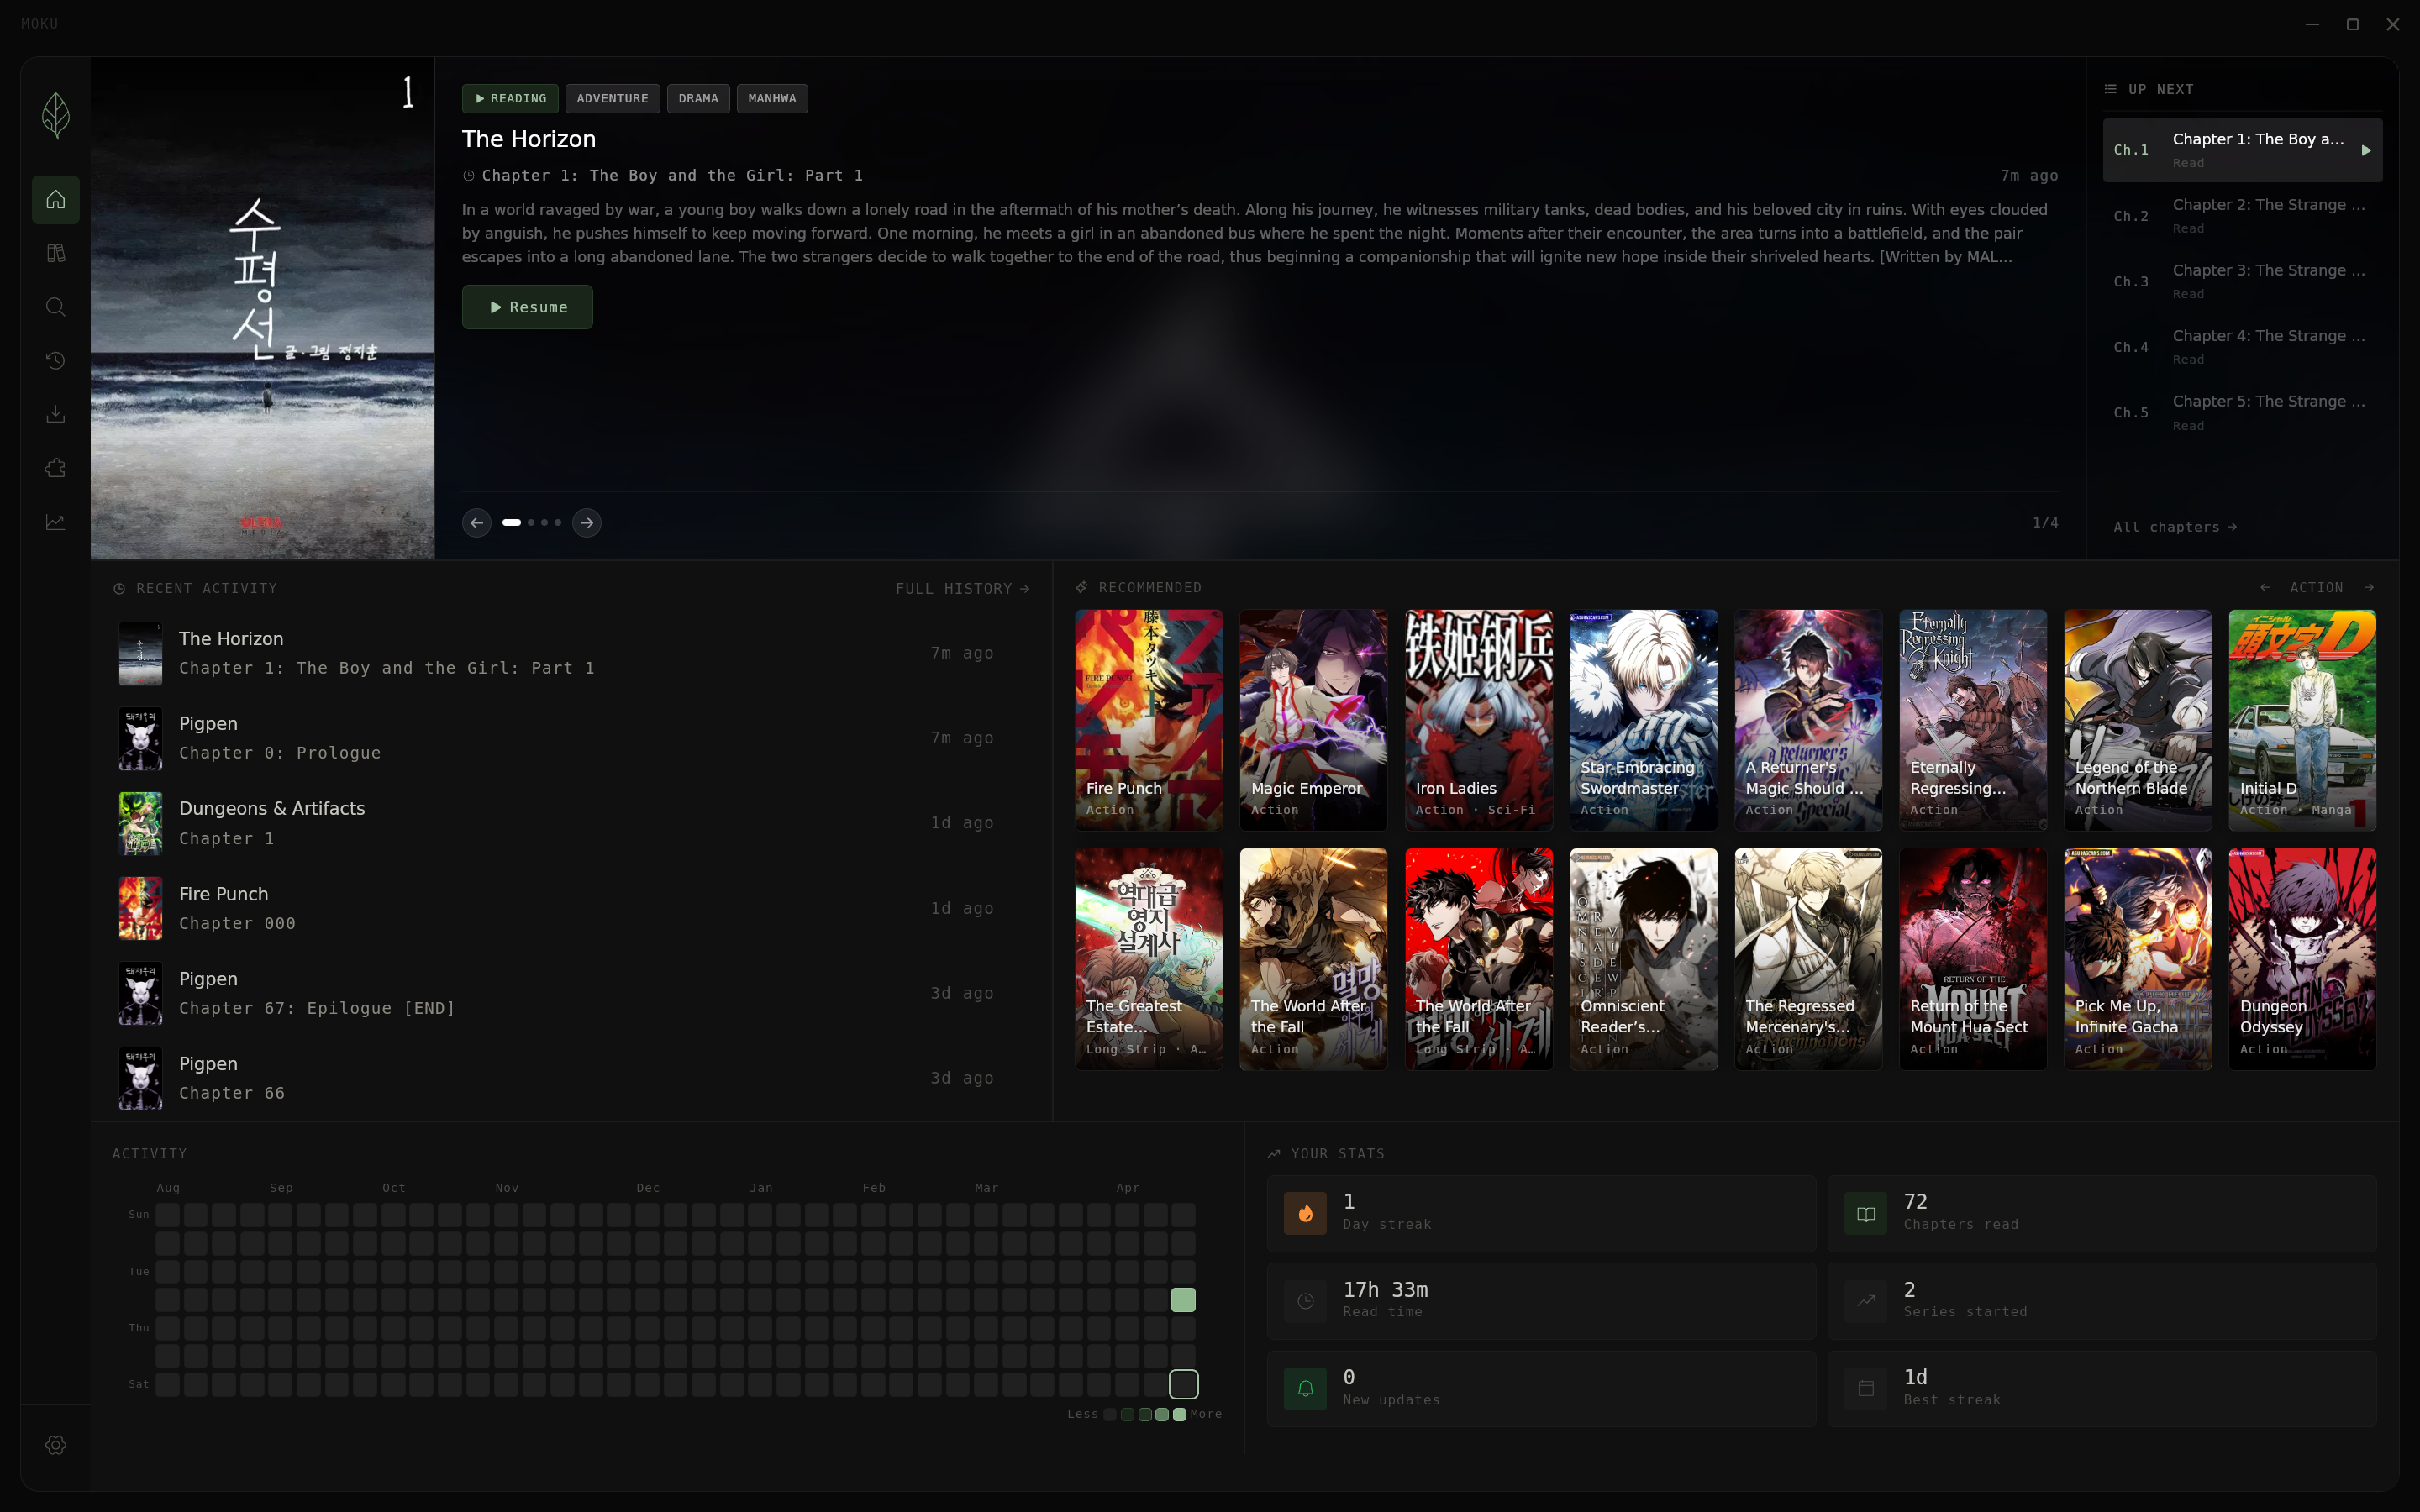Open the Legend of the Northern Blade card
Viewport: 2420px width, 1512px height.
coord(2137,720)
